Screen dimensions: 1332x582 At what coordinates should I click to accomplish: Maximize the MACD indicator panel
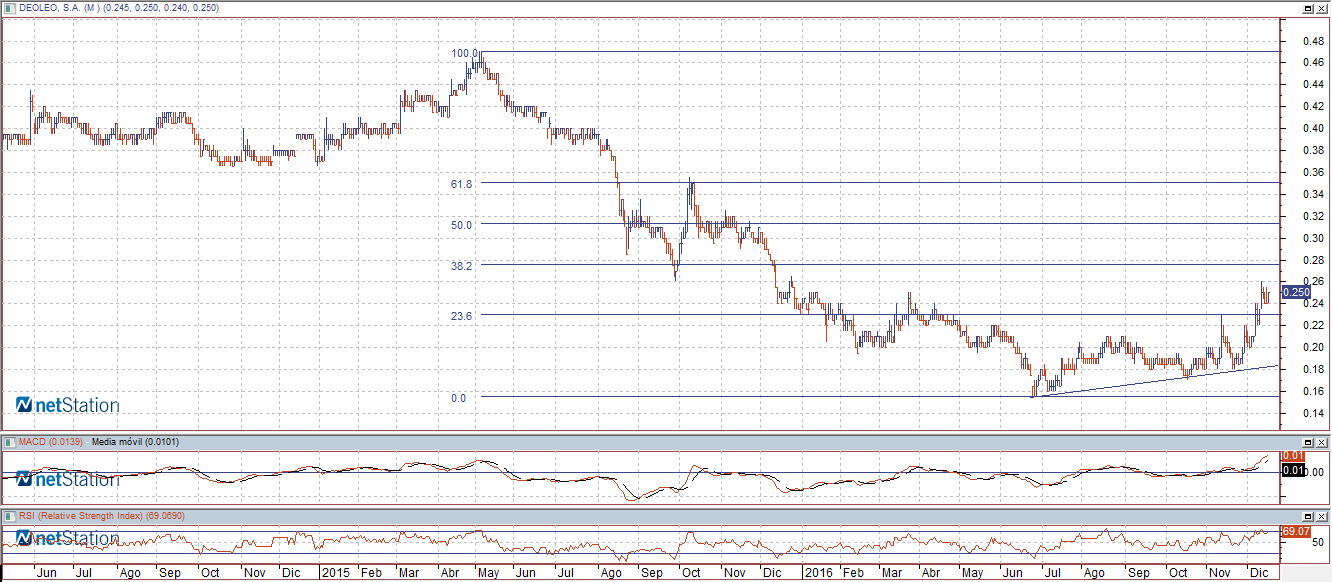(1307, 441)
